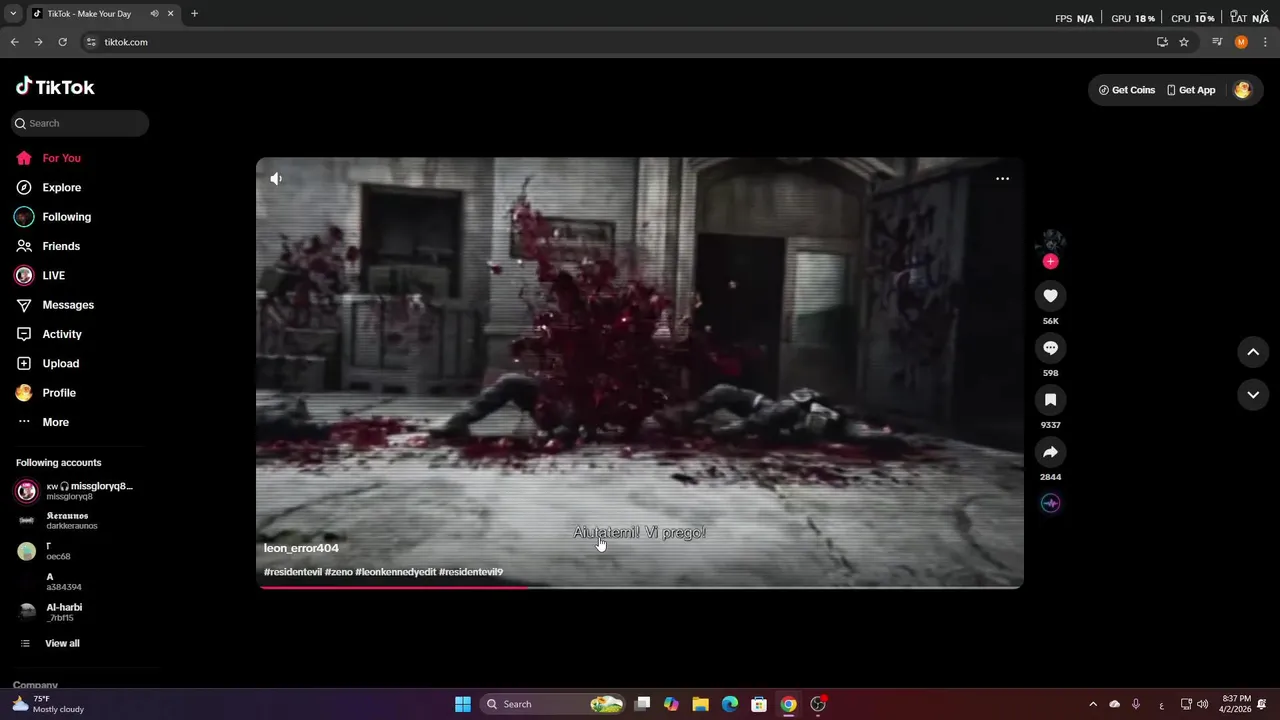This screenshot has width=1280, height=720.
Task: Open the weather widget showing 75°F
Action: pyautogui.click(x=47, y=704)
